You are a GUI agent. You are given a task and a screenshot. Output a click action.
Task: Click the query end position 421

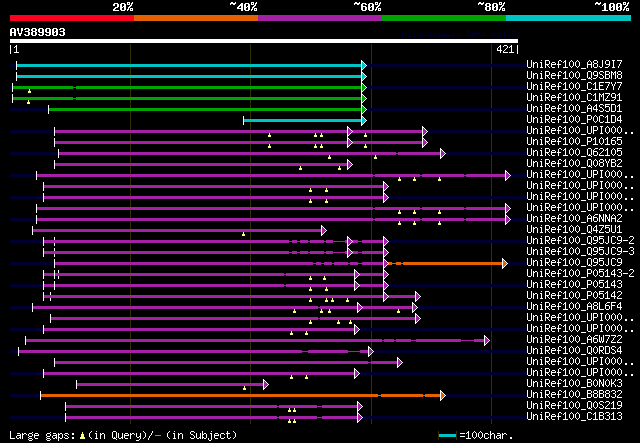coord(505,49)
